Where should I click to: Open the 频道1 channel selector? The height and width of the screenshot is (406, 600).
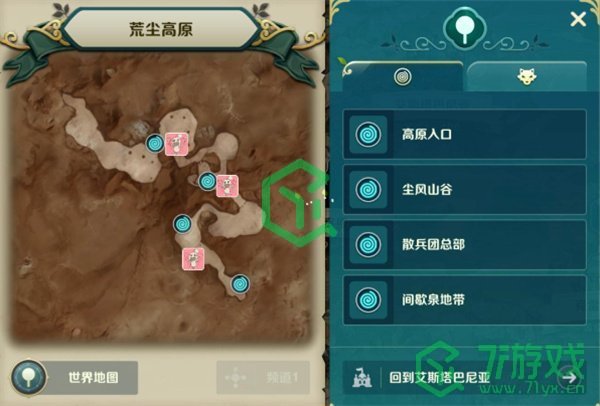point(263,377)
